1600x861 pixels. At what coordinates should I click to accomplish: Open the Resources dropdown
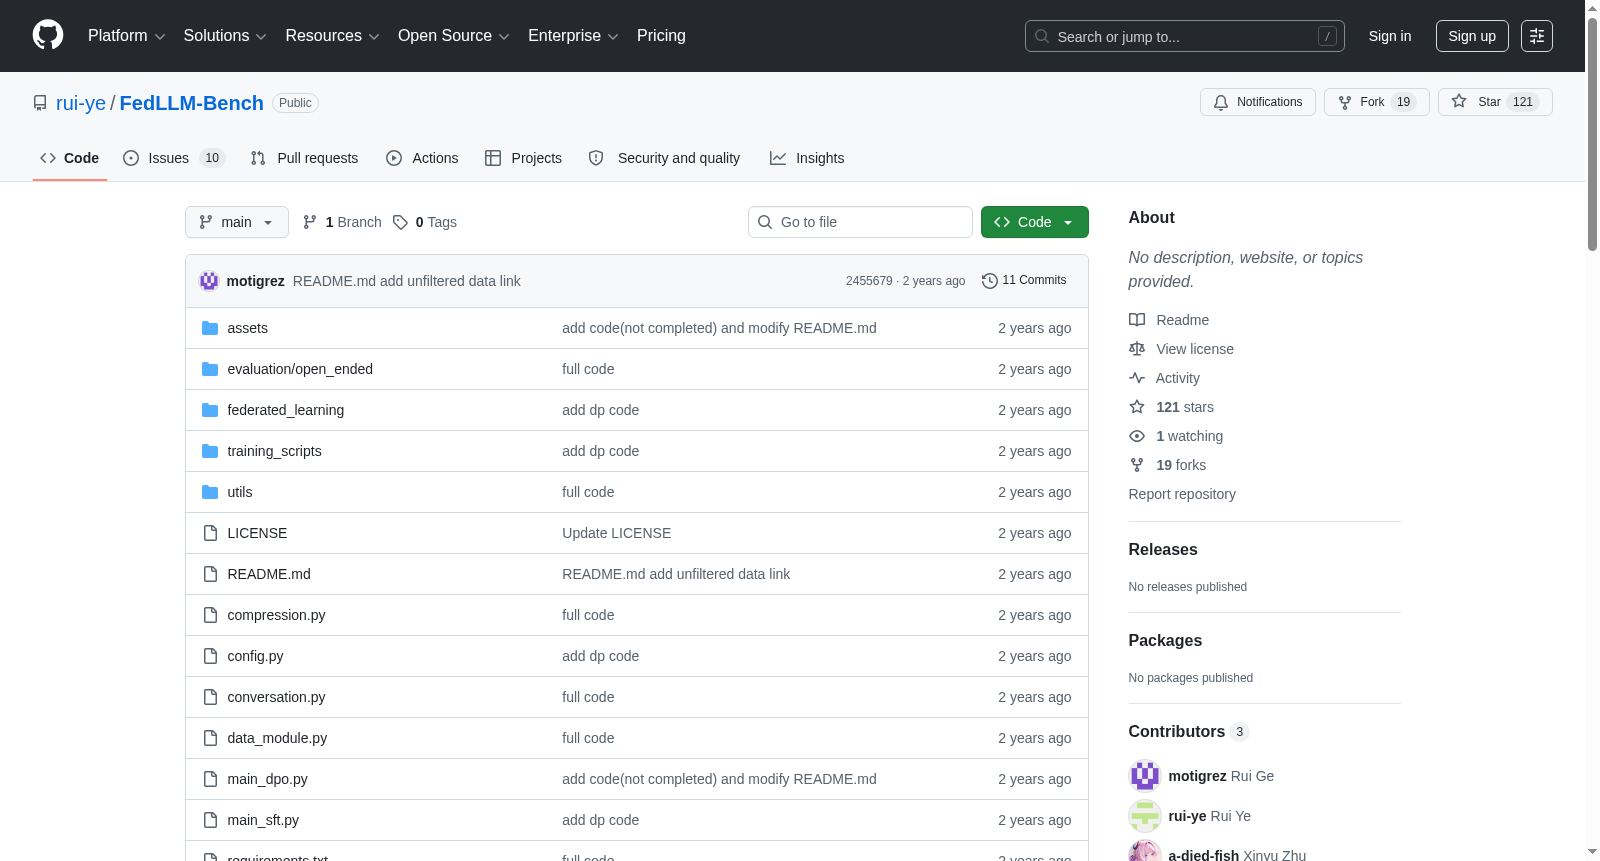[x=332, y=36]
